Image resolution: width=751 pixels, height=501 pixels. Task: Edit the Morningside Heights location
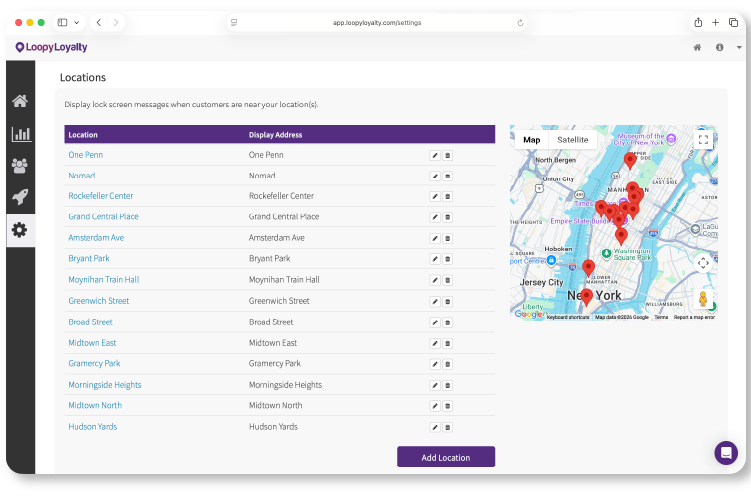tap(435, 385)
